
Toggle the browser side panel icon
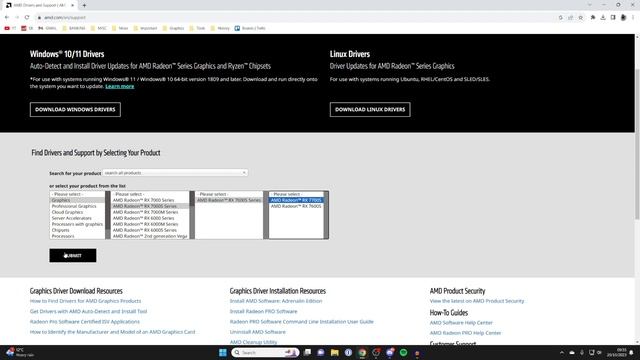click(x=613, y=18)
